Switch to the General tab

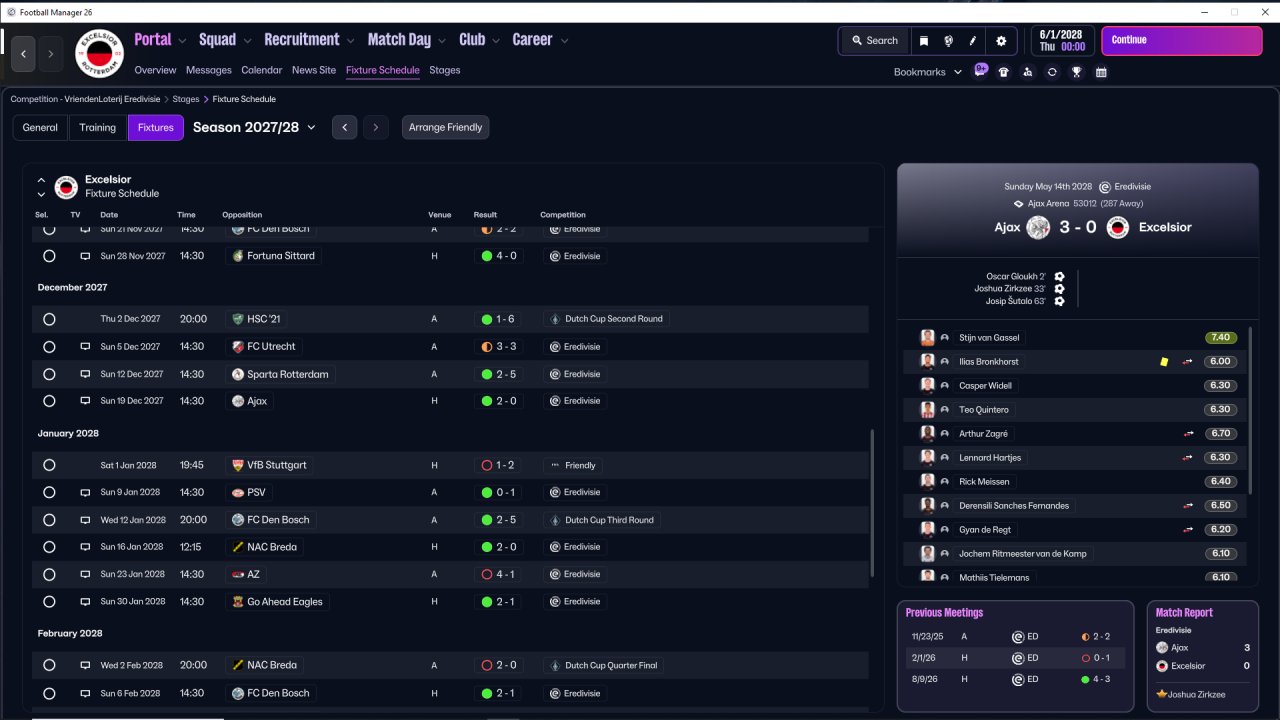click(x=40, y=127)
